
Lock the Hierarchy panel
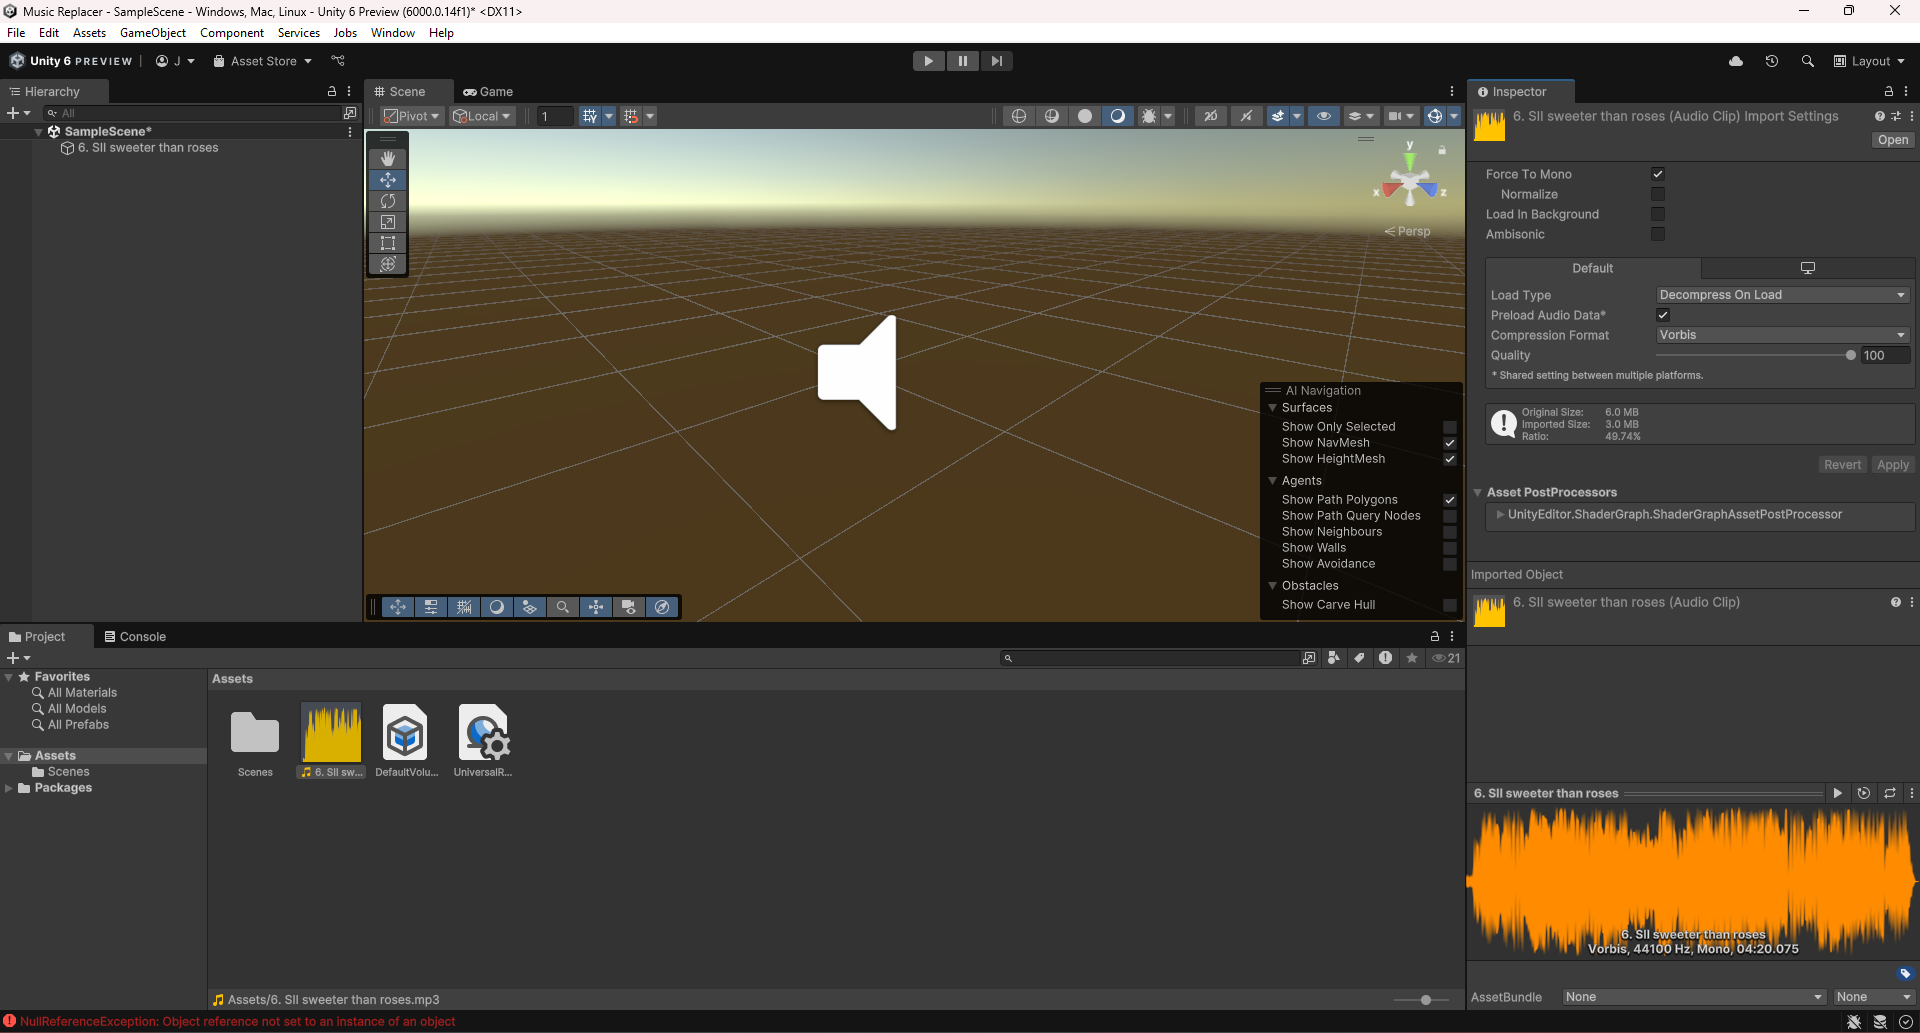pos(332,91)
